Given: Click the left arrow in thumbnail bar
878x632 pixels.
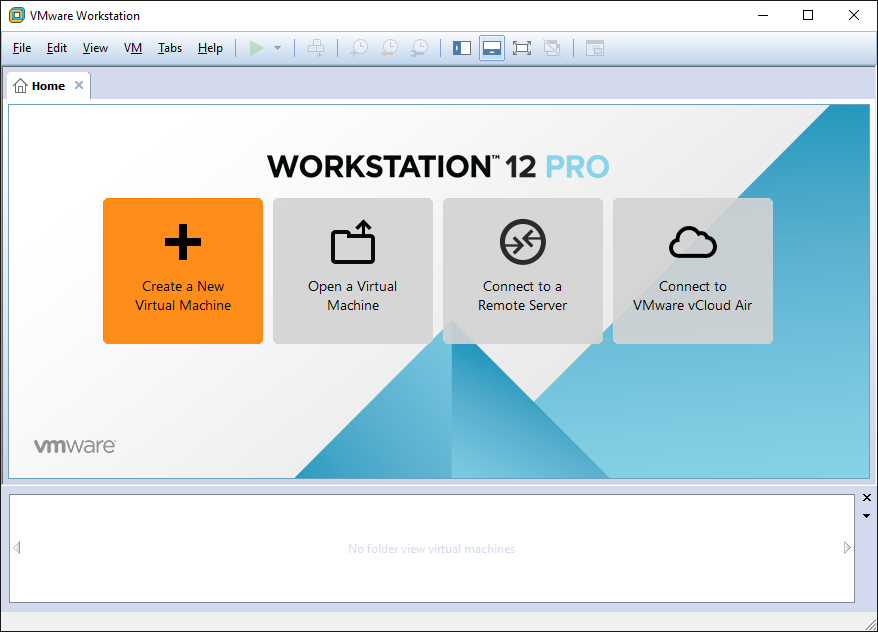Looking at the screenshot, I should (17, 547).
